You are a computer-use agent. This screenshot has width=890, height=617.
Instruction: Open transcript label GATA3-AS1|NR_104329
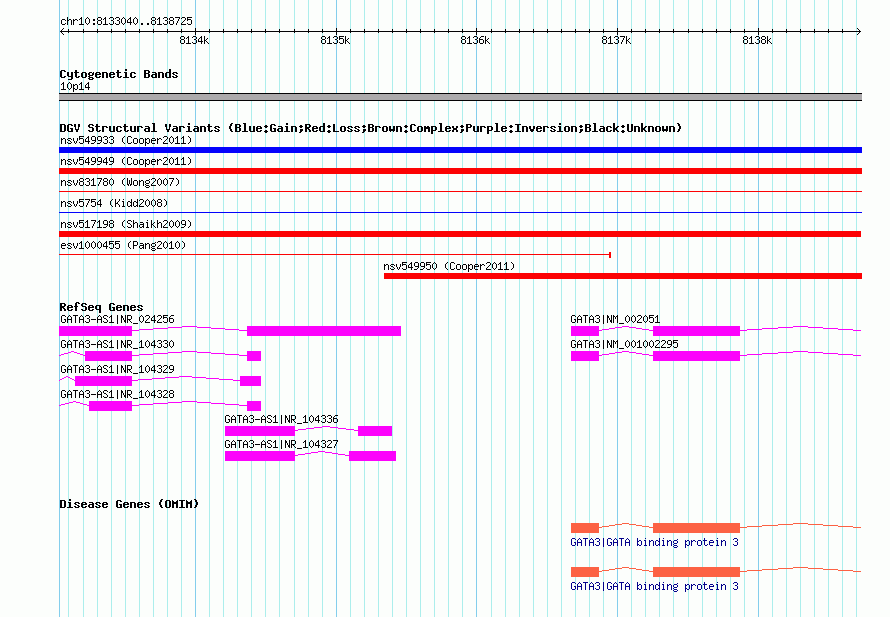[x=117, y=369]
